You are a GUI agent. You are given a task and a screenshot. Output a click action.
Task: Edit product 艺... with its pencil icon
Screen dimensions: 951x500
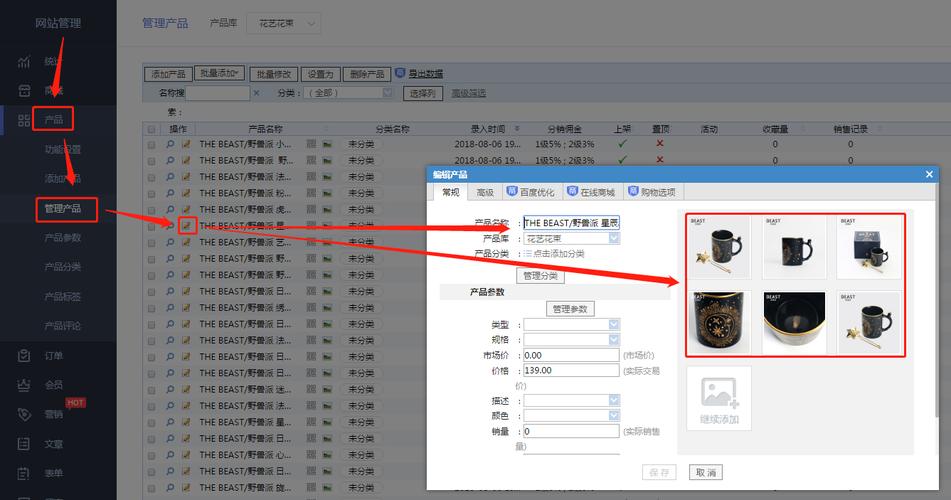click(x=186, y=243)
